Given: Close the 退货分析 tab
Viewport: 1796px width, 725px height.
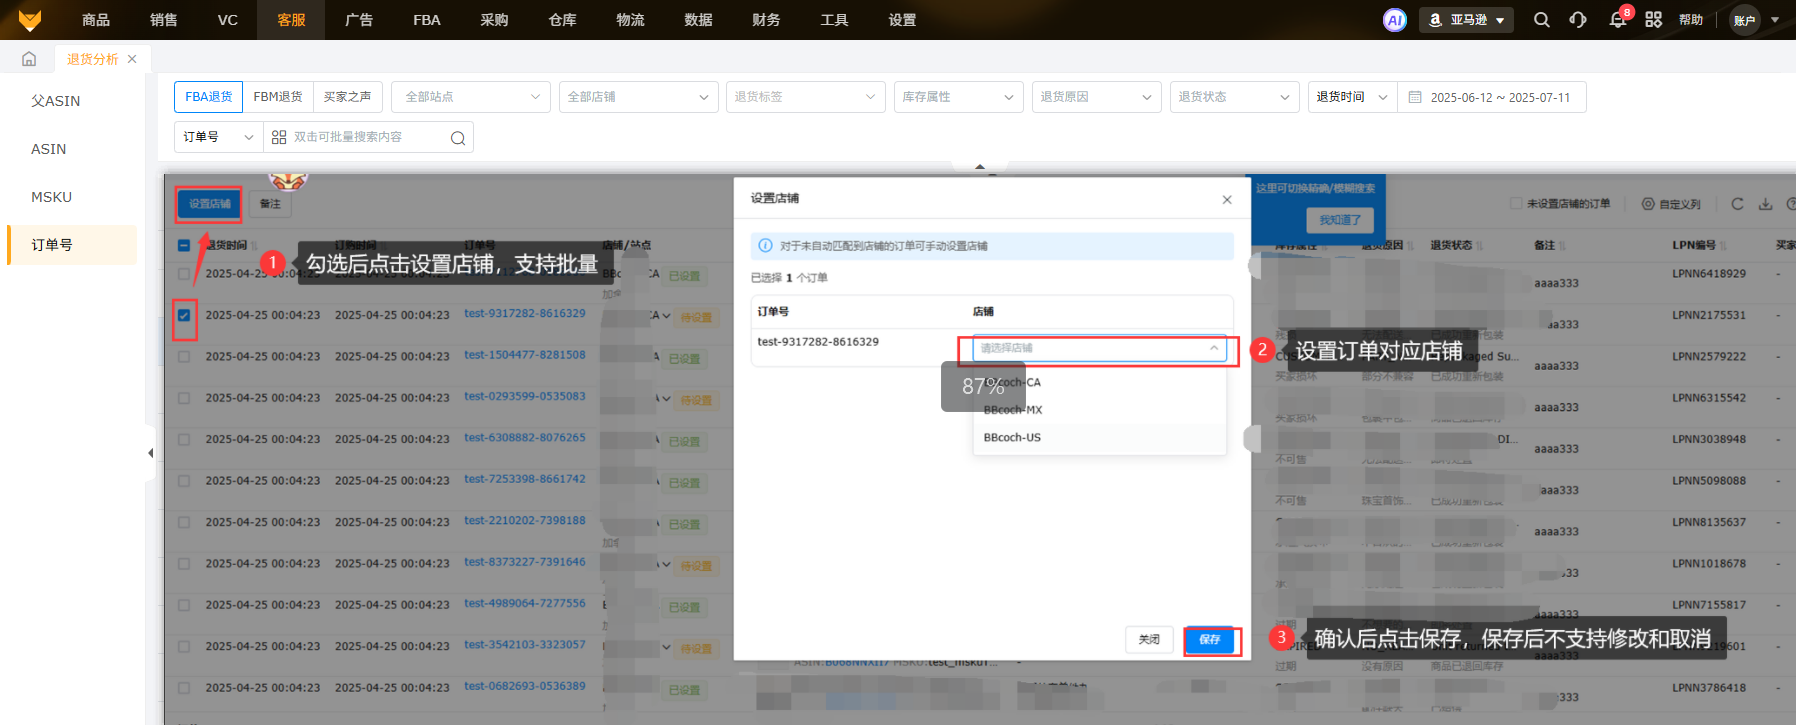Looking at the screenshot, I should [132, 59].
